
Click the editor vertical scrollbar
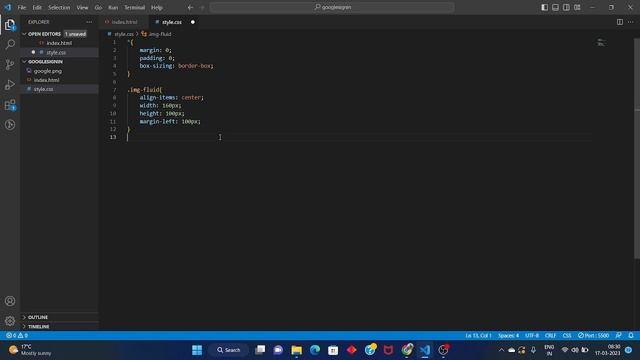click(x=637, y=149)
